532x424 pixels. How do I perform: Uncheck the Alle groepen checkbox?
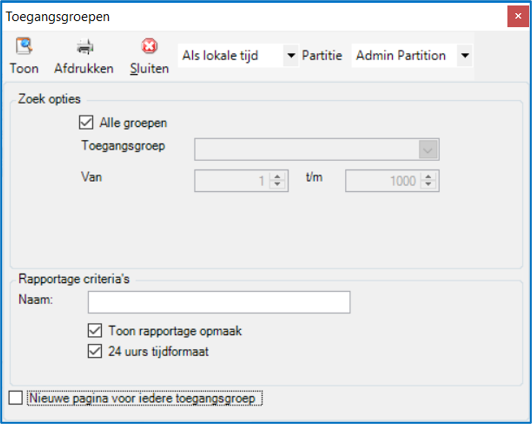(x=86, y=122)
